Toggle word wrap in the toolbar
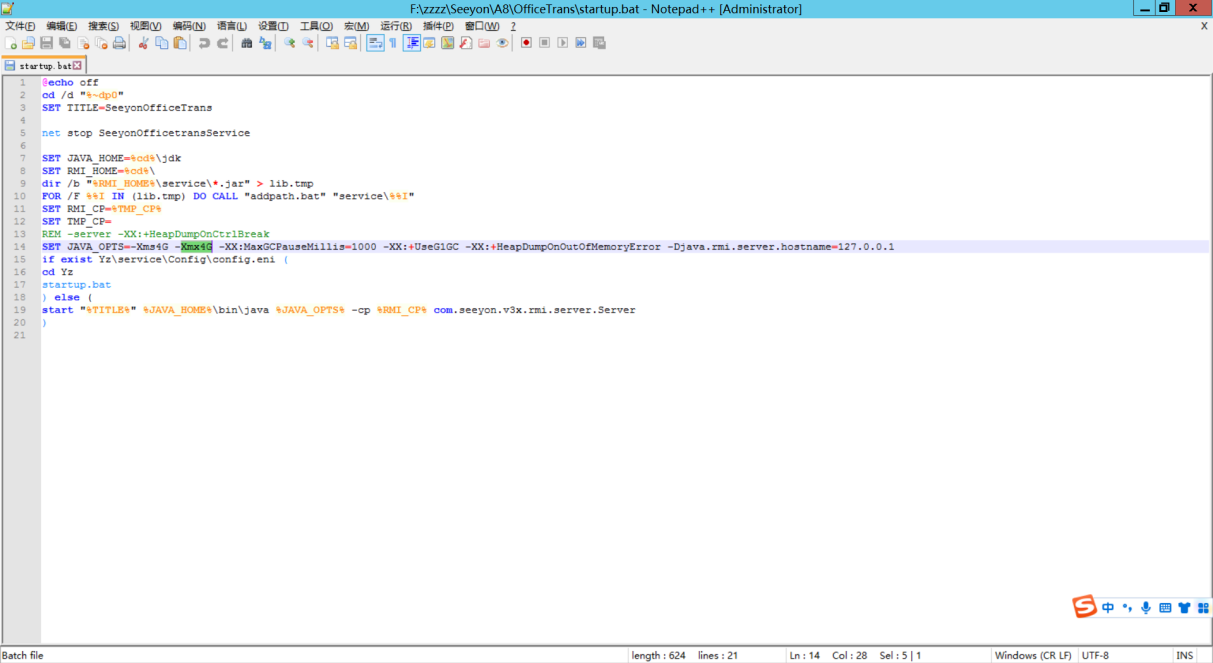 [375, 43]
